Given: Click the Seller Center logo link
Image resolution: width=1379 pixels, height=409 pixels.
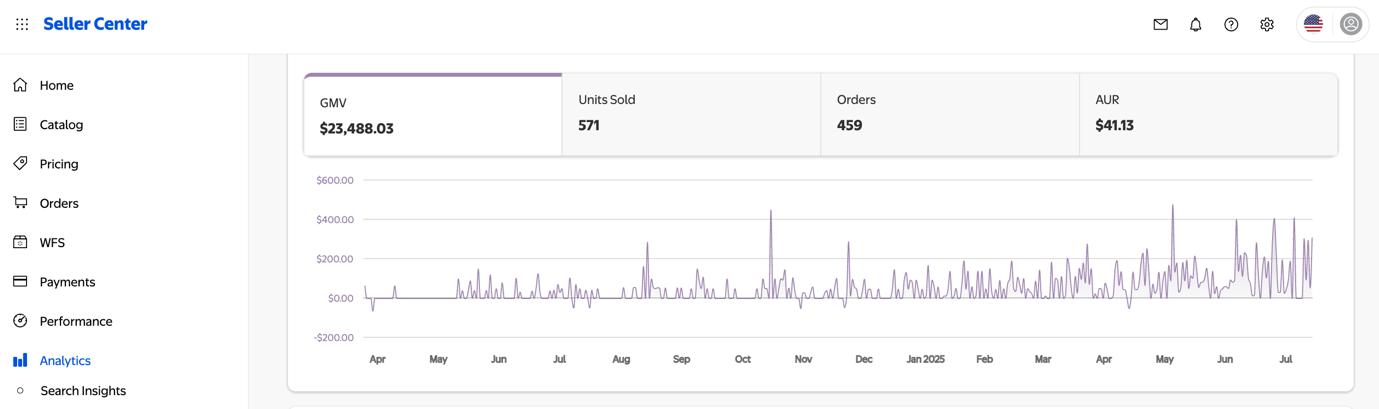Looking at the screenshot, I should point(95,24).
